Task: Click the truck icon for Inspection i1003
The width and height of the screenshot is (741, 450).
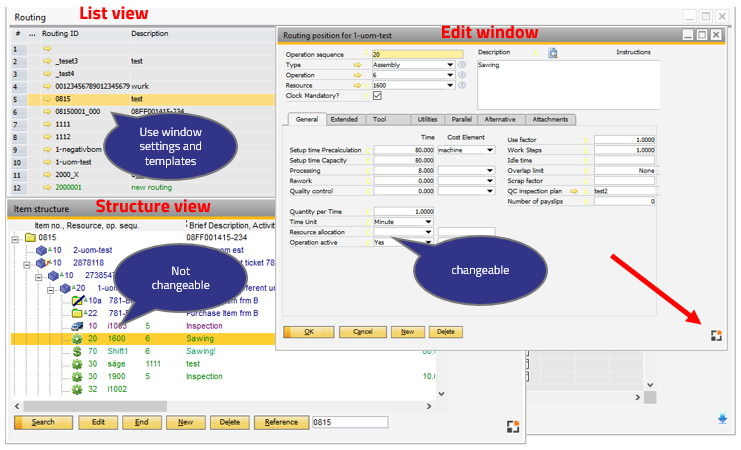Action: (77, 326)
